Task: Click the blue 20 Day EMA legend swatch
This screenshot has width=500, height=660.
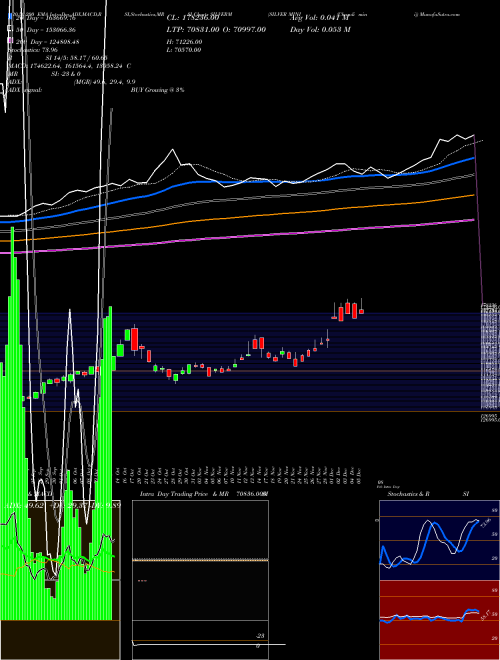Action: pos(11,17)
